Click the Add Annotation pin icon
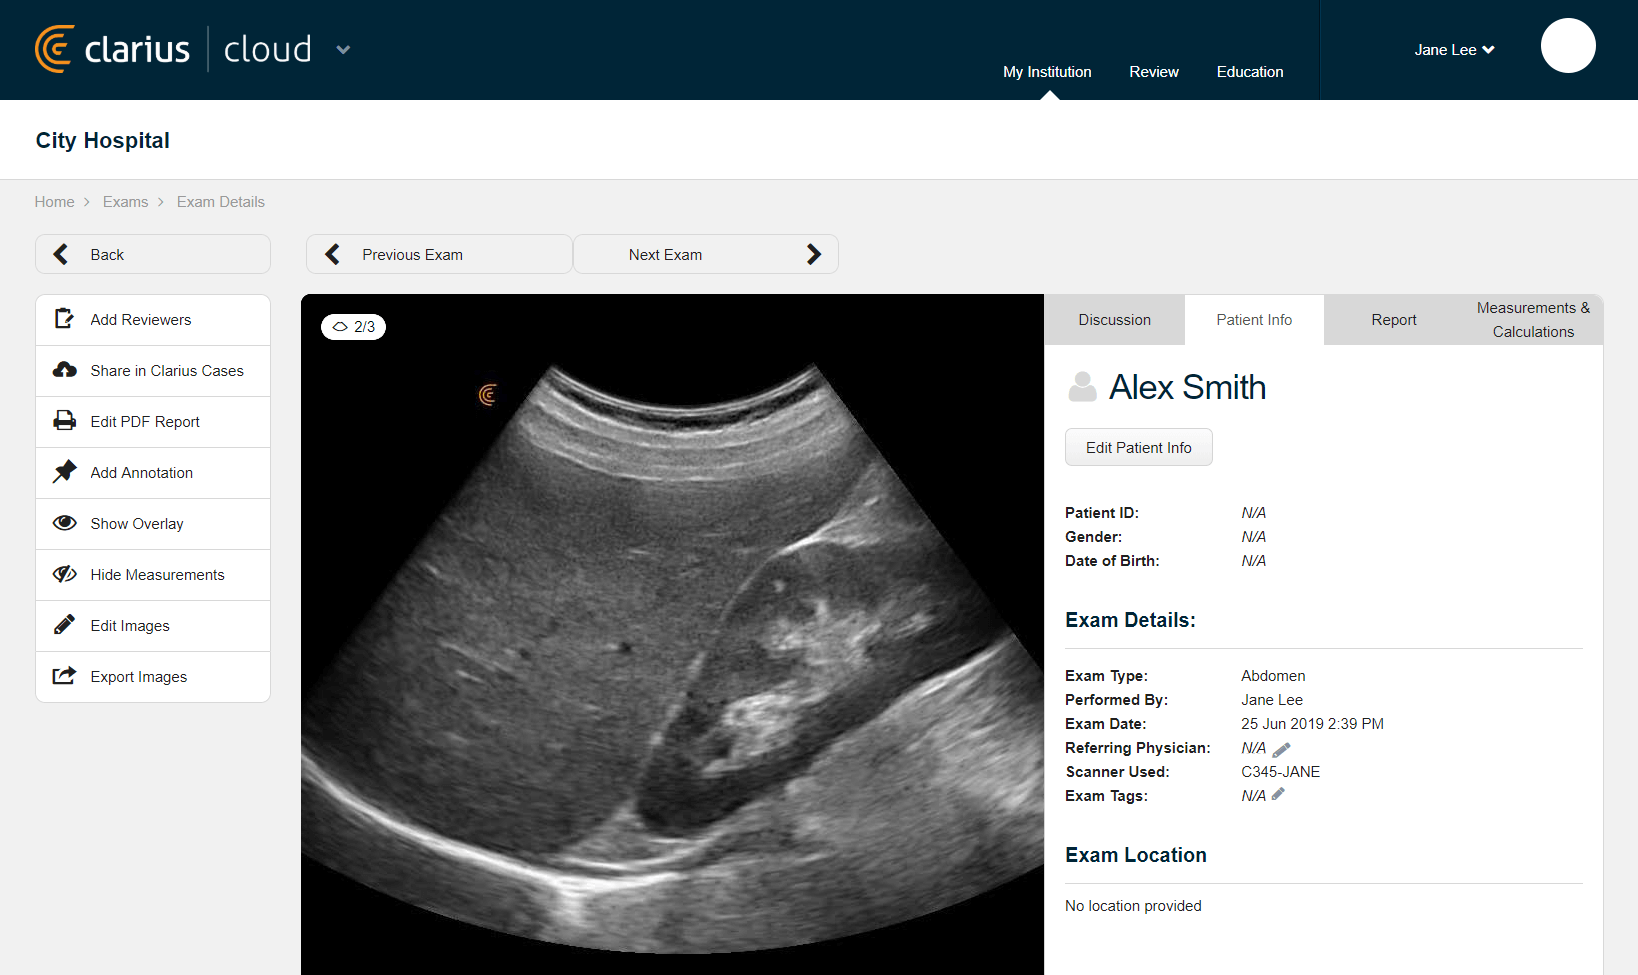This screenshot has width=1638, height=975. point(64,472)
